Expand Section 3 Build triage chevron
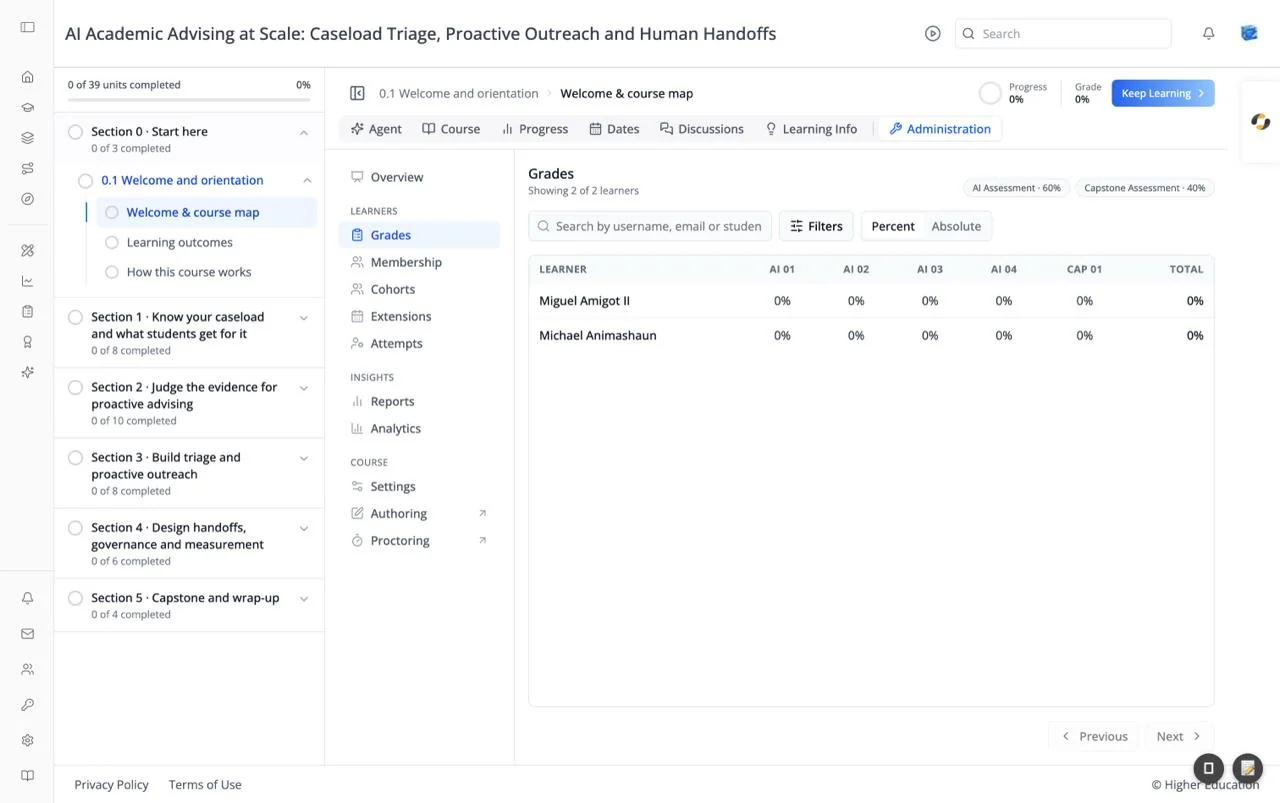Viewport: 1280px width, 803px height. [x=304, y=458]
